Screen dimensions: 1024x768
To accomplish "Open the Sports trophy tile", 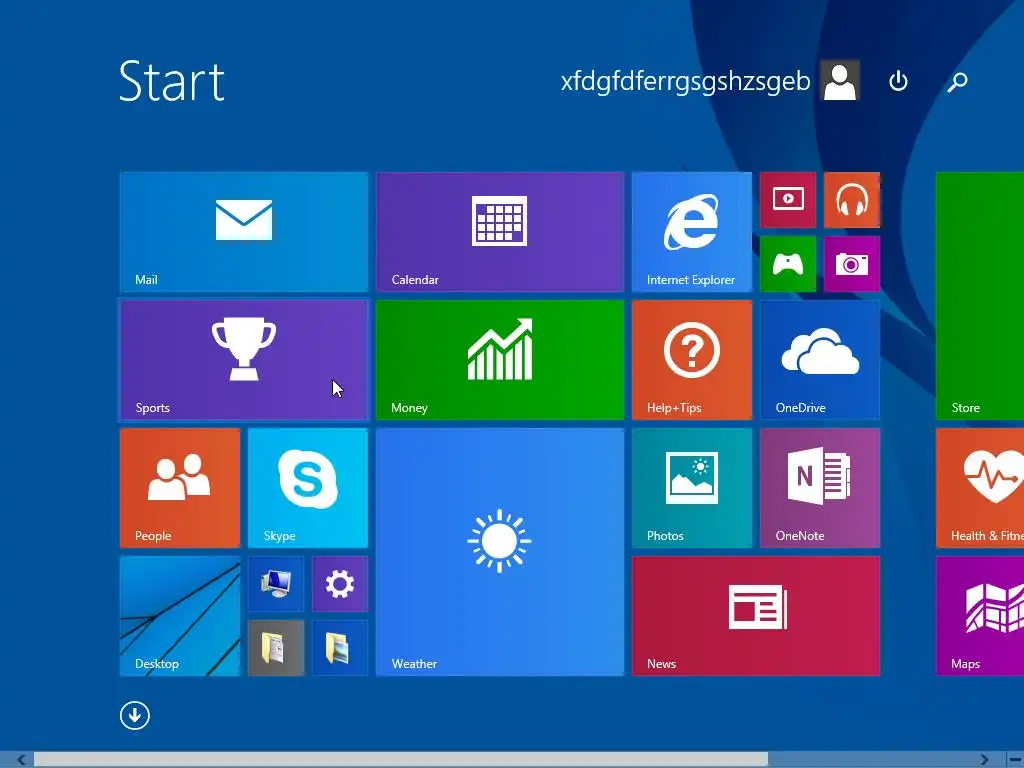I will point(244,360).
